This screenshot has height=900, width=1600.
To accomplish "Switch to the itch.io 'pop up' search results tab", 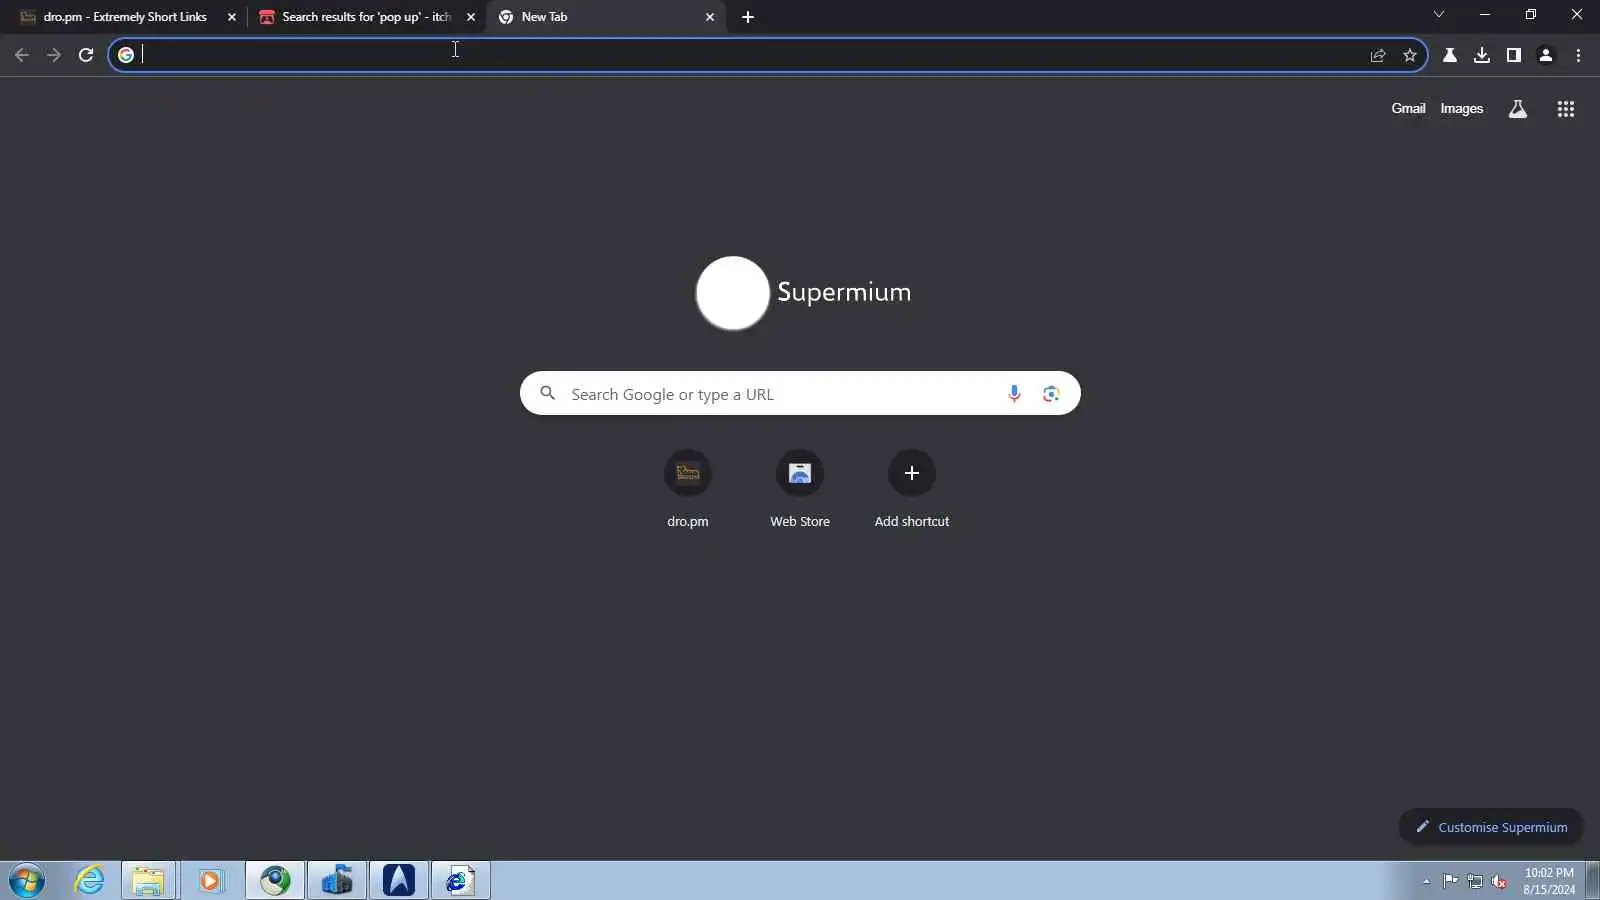I will point(366,17).
